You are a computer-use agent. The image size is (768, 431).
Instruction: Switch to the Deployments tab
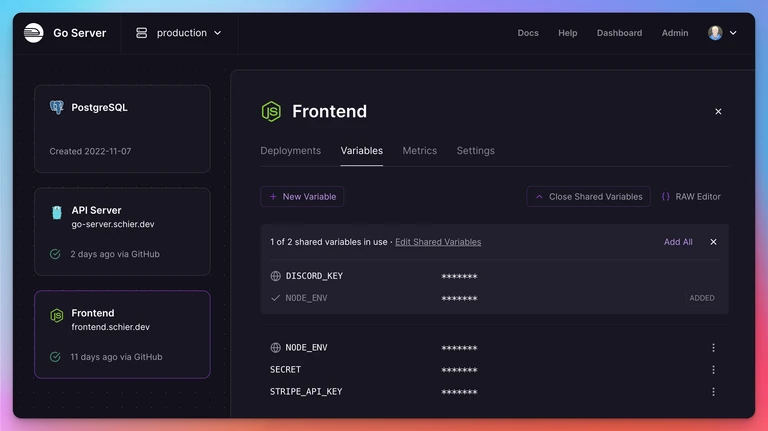point(290,151)
